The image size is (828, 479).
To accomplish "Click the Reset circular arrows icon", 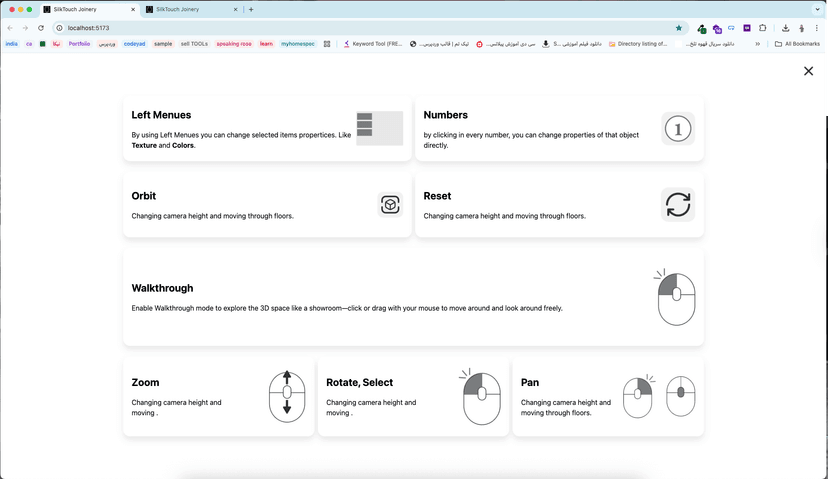I will (678, 204).
